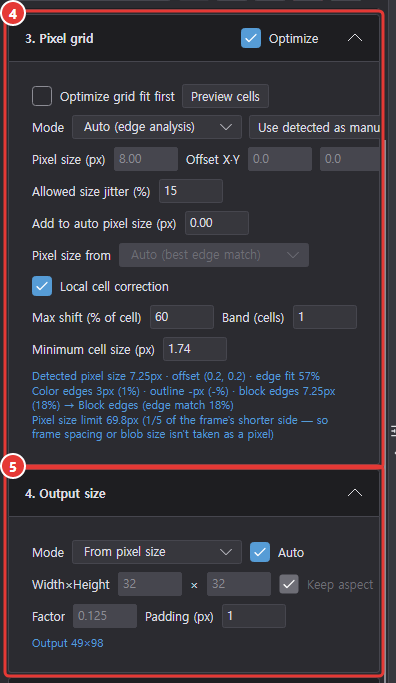This screenshot has height=683, width=396.
Task: Click the Padding (px) input field
Action: [x=254, y=616]
